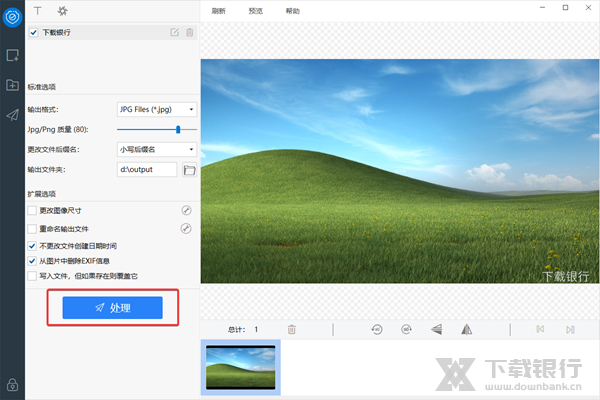Click the 输出格式 label
The image size is (600, 400).
click(x=43, y=110)
